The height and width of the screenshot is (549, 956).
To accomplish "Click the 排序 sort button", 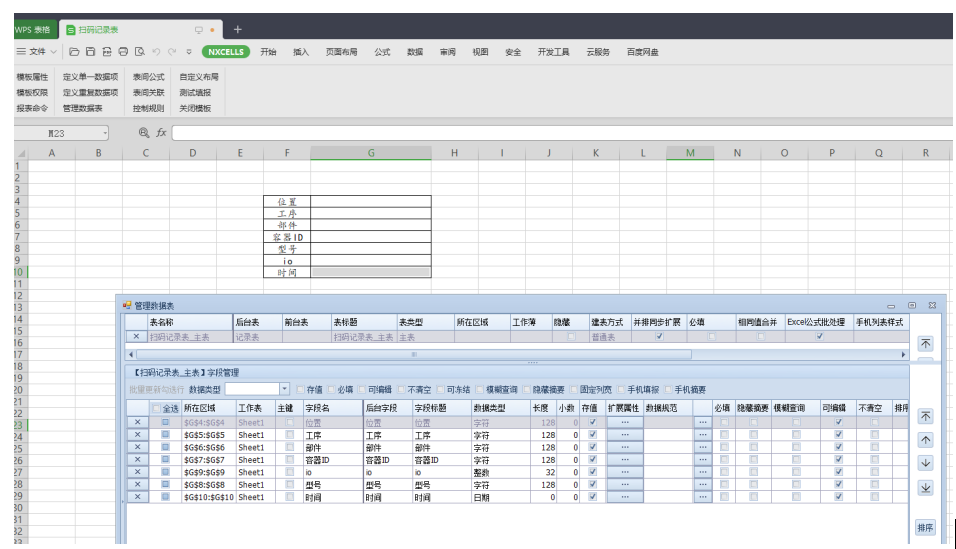I will 925,528.
